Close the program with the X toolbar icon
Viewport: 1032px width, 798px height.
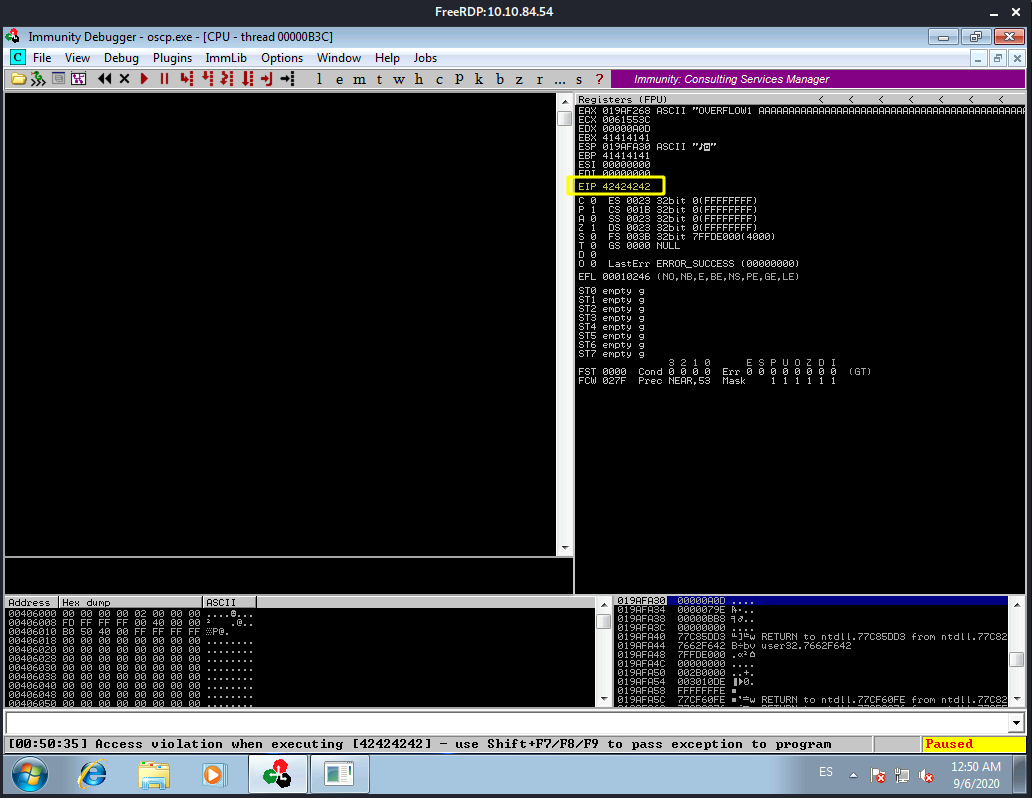click(124, 79)
